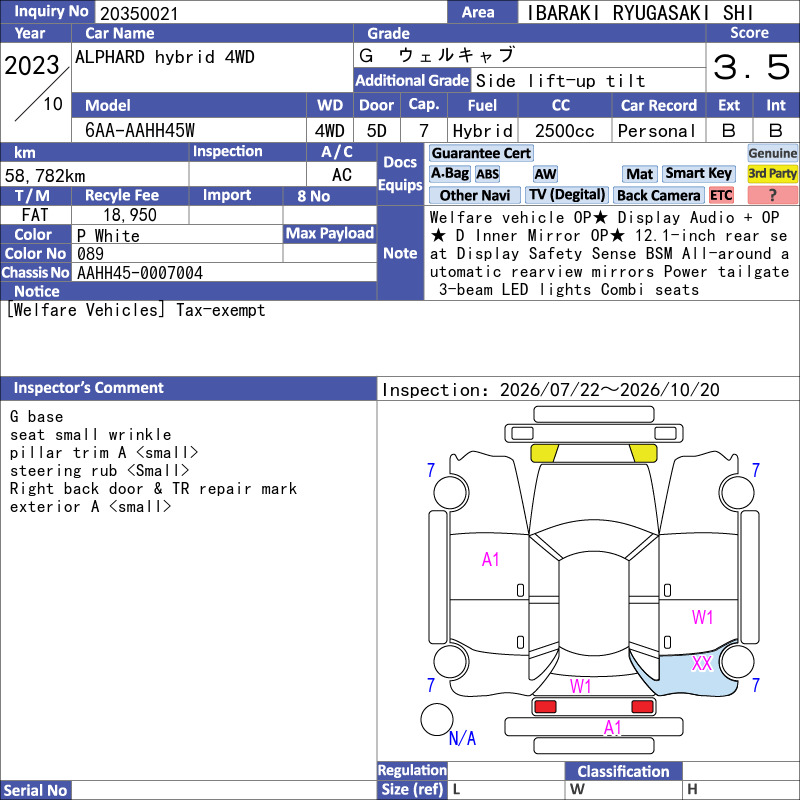Click the Back Camera badge
This screenshot has width=800, height=800.
pyautogui.click(x=658, y=195)
